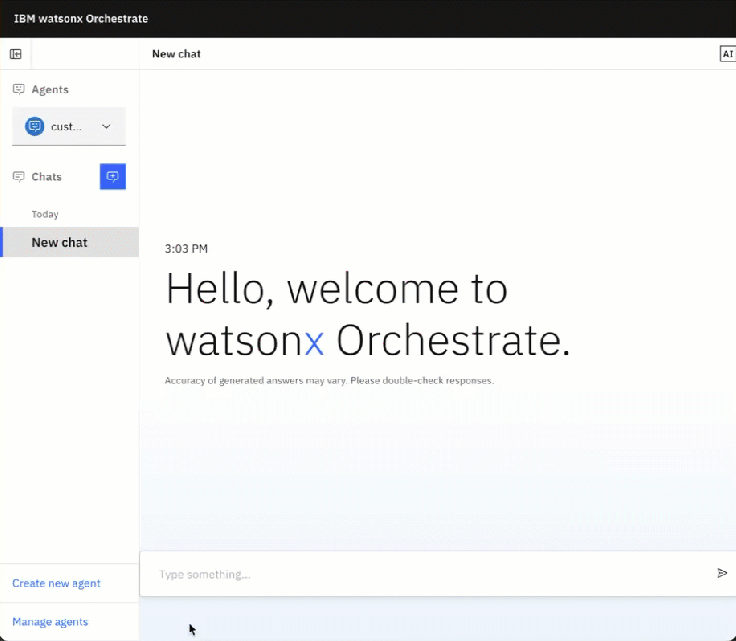
Task: Select the 'New chat' conversation in sidebar
Action: tap(60, 242)
